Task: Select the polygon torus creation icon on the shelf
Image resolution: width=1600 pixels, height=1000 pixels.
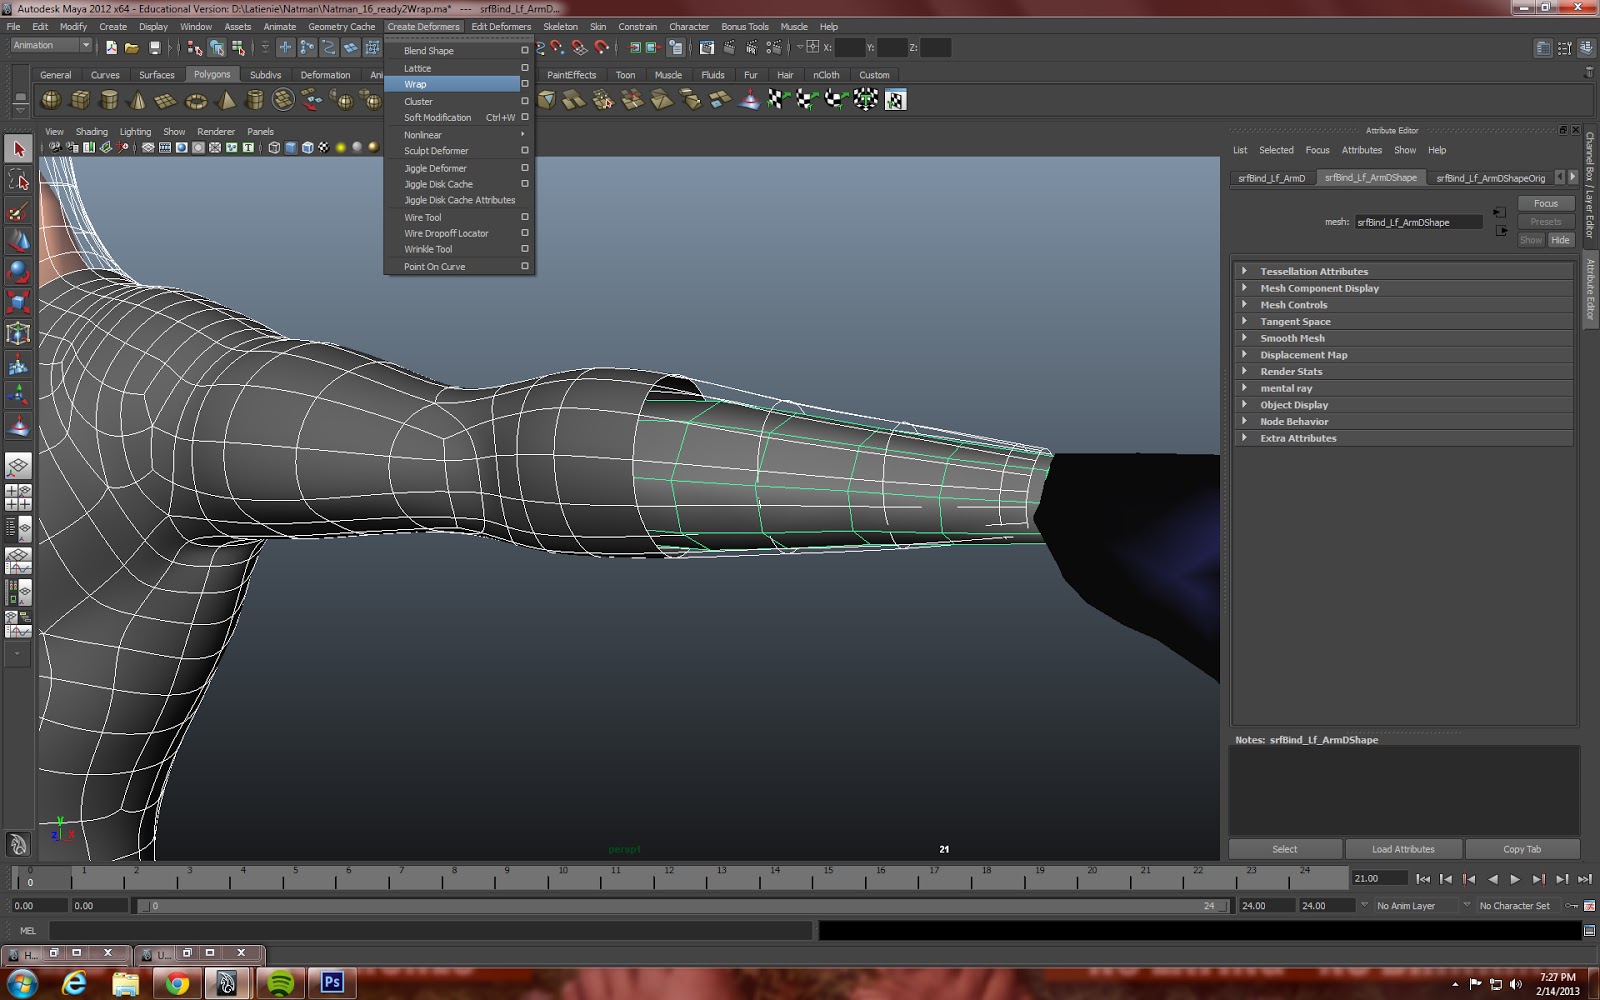Action: tap(197, 100)
